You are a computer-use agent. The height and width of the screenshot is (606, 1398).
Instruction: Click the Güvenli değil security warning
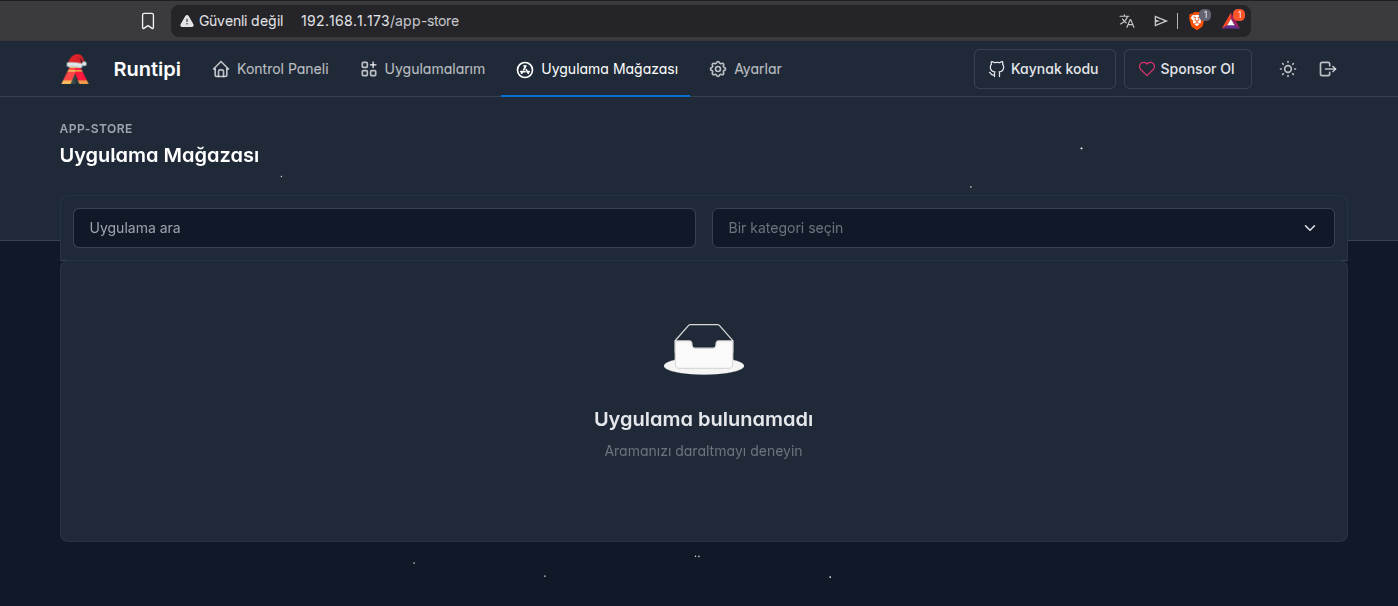(x=232, y=20)
